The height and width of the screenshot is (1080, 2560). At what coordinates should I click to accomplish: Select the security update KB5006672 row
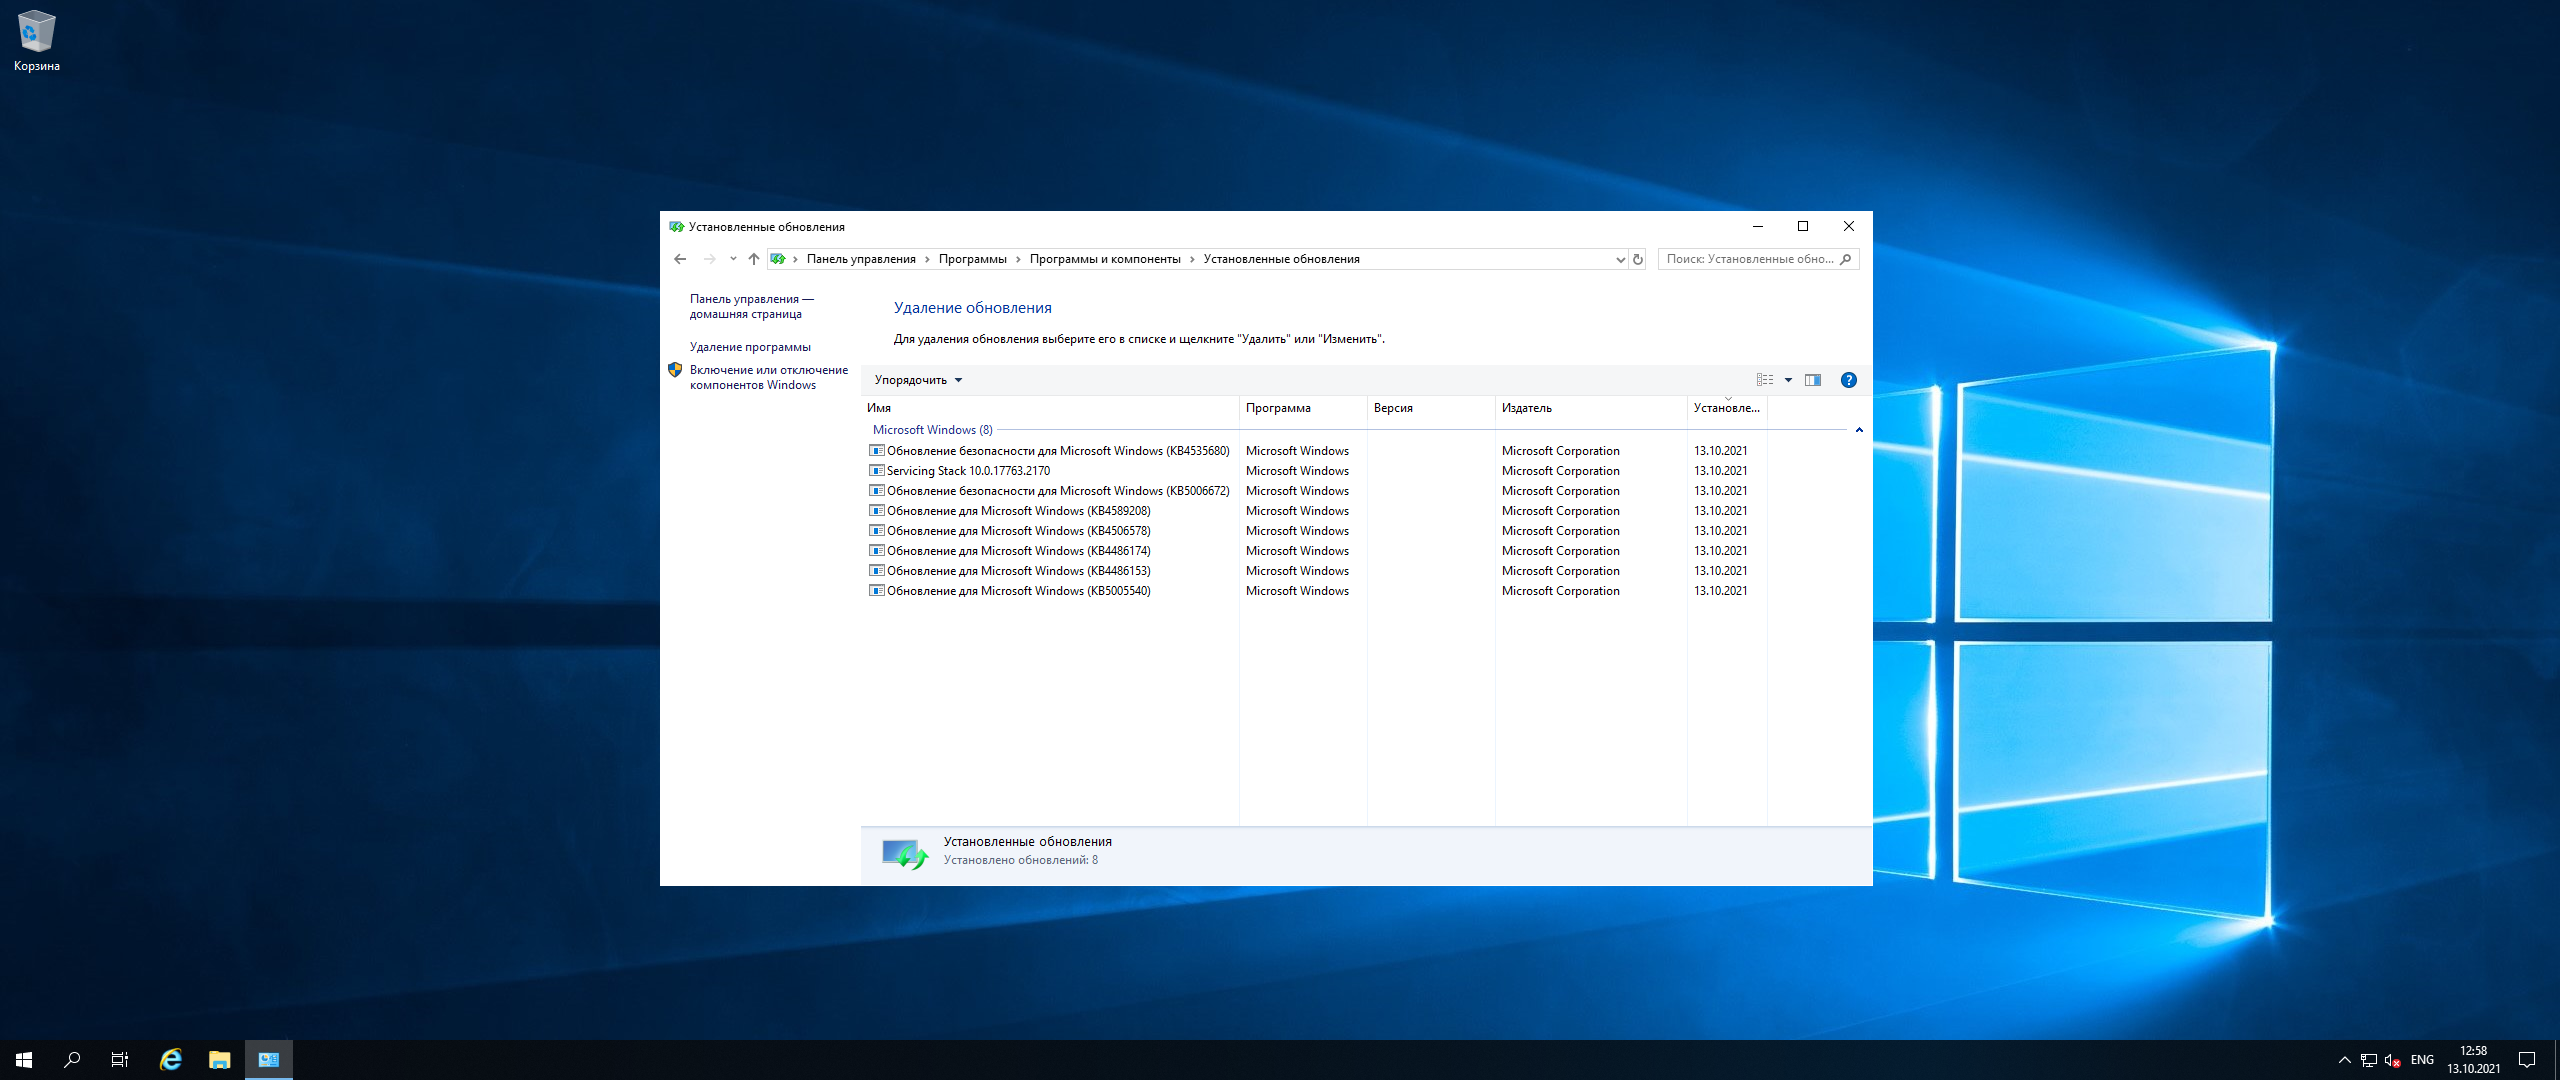coord(1316,491)
